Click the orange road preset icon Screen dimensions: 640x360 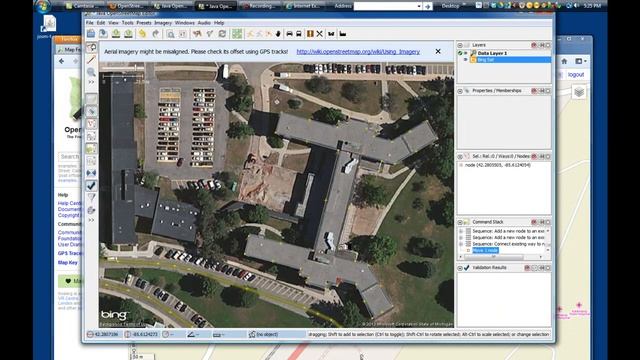pos(310,34)
